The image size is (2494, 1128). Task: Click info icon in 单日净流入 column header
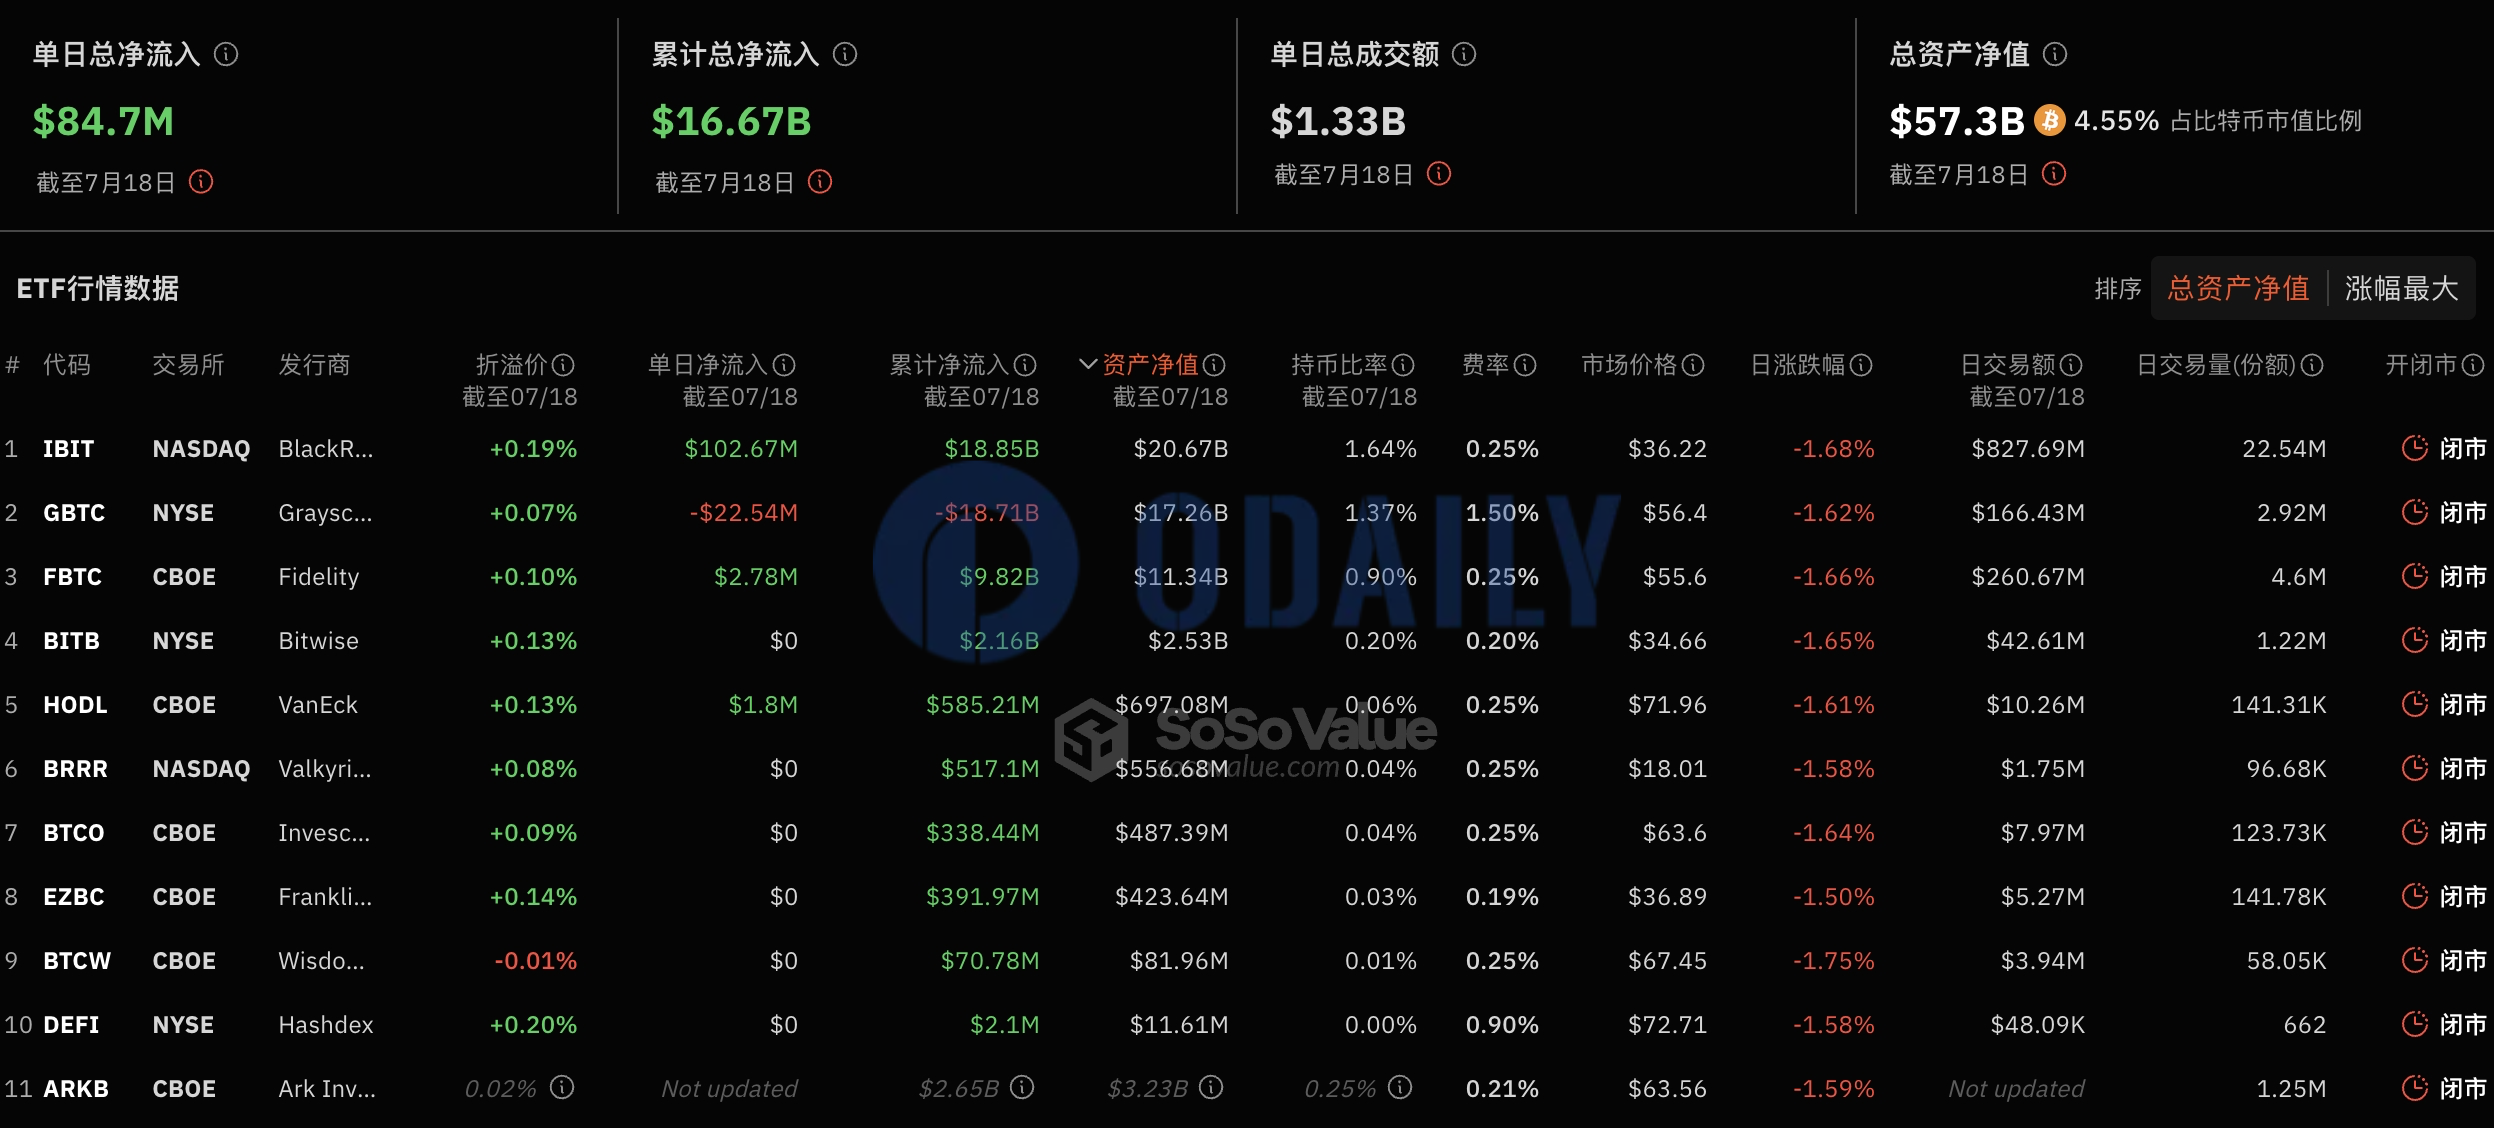click(784, 365)
